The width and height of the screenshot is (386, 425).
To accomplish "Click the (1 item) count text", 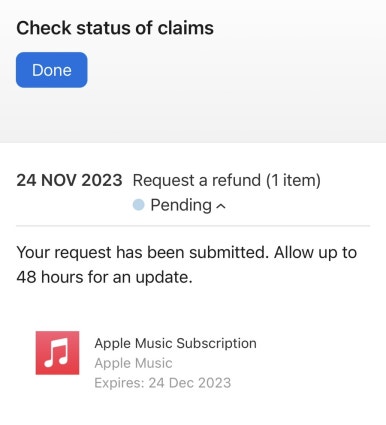I will [293, 180].
